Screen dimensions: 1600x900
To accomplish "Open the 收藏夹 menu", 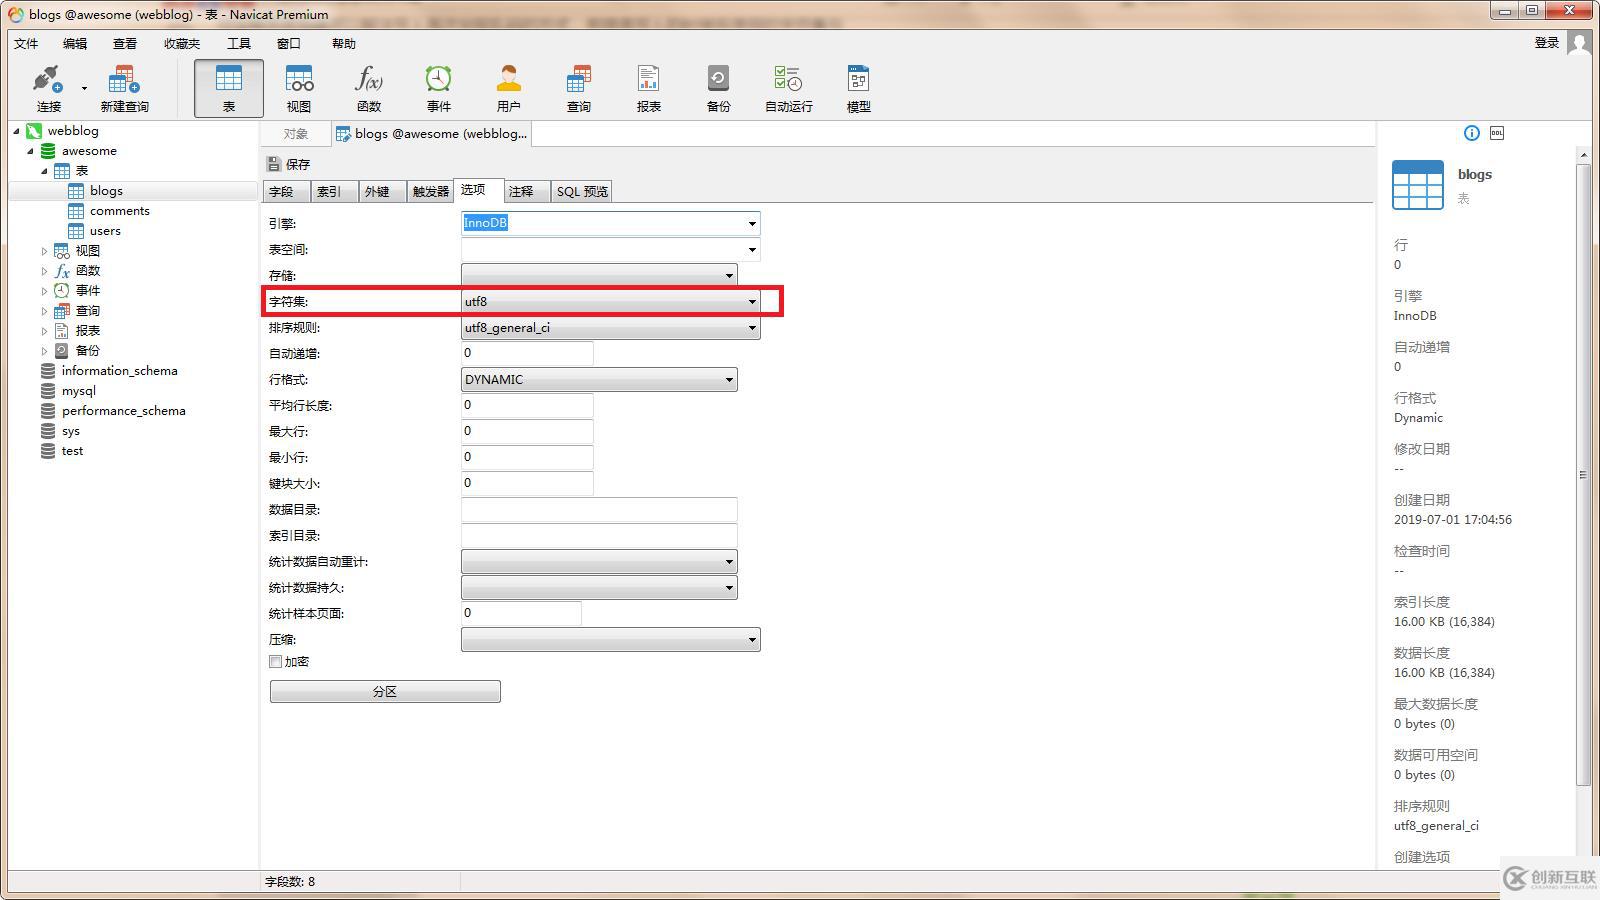I will 182,43.
